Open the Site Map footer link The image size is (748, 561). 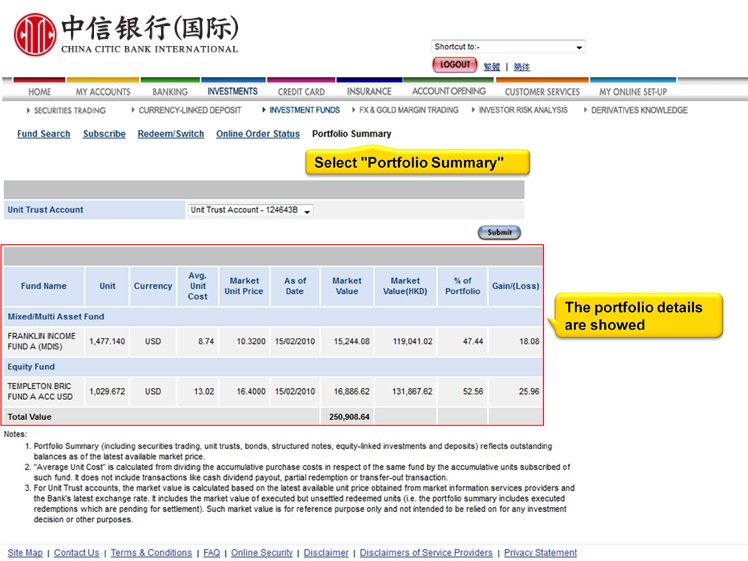click(25, 552)
